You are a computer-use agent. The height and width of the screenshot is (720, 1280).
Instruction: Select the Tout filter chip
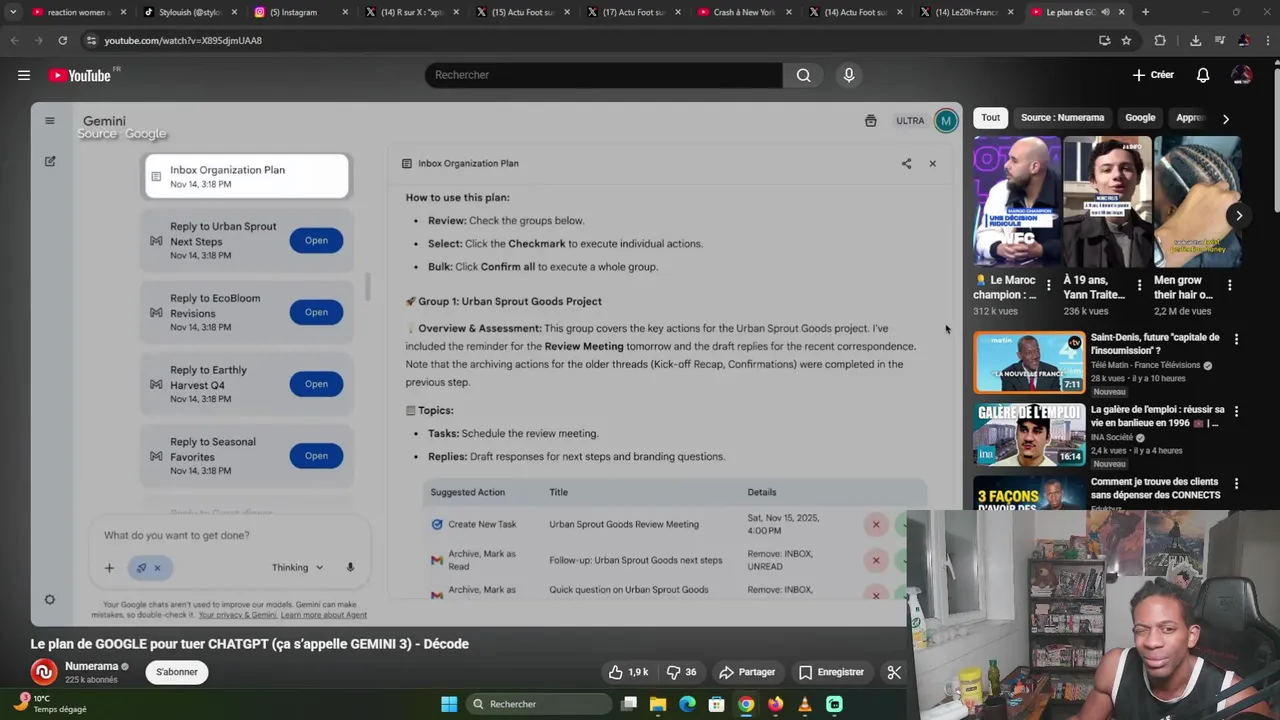tap(990, 117)
